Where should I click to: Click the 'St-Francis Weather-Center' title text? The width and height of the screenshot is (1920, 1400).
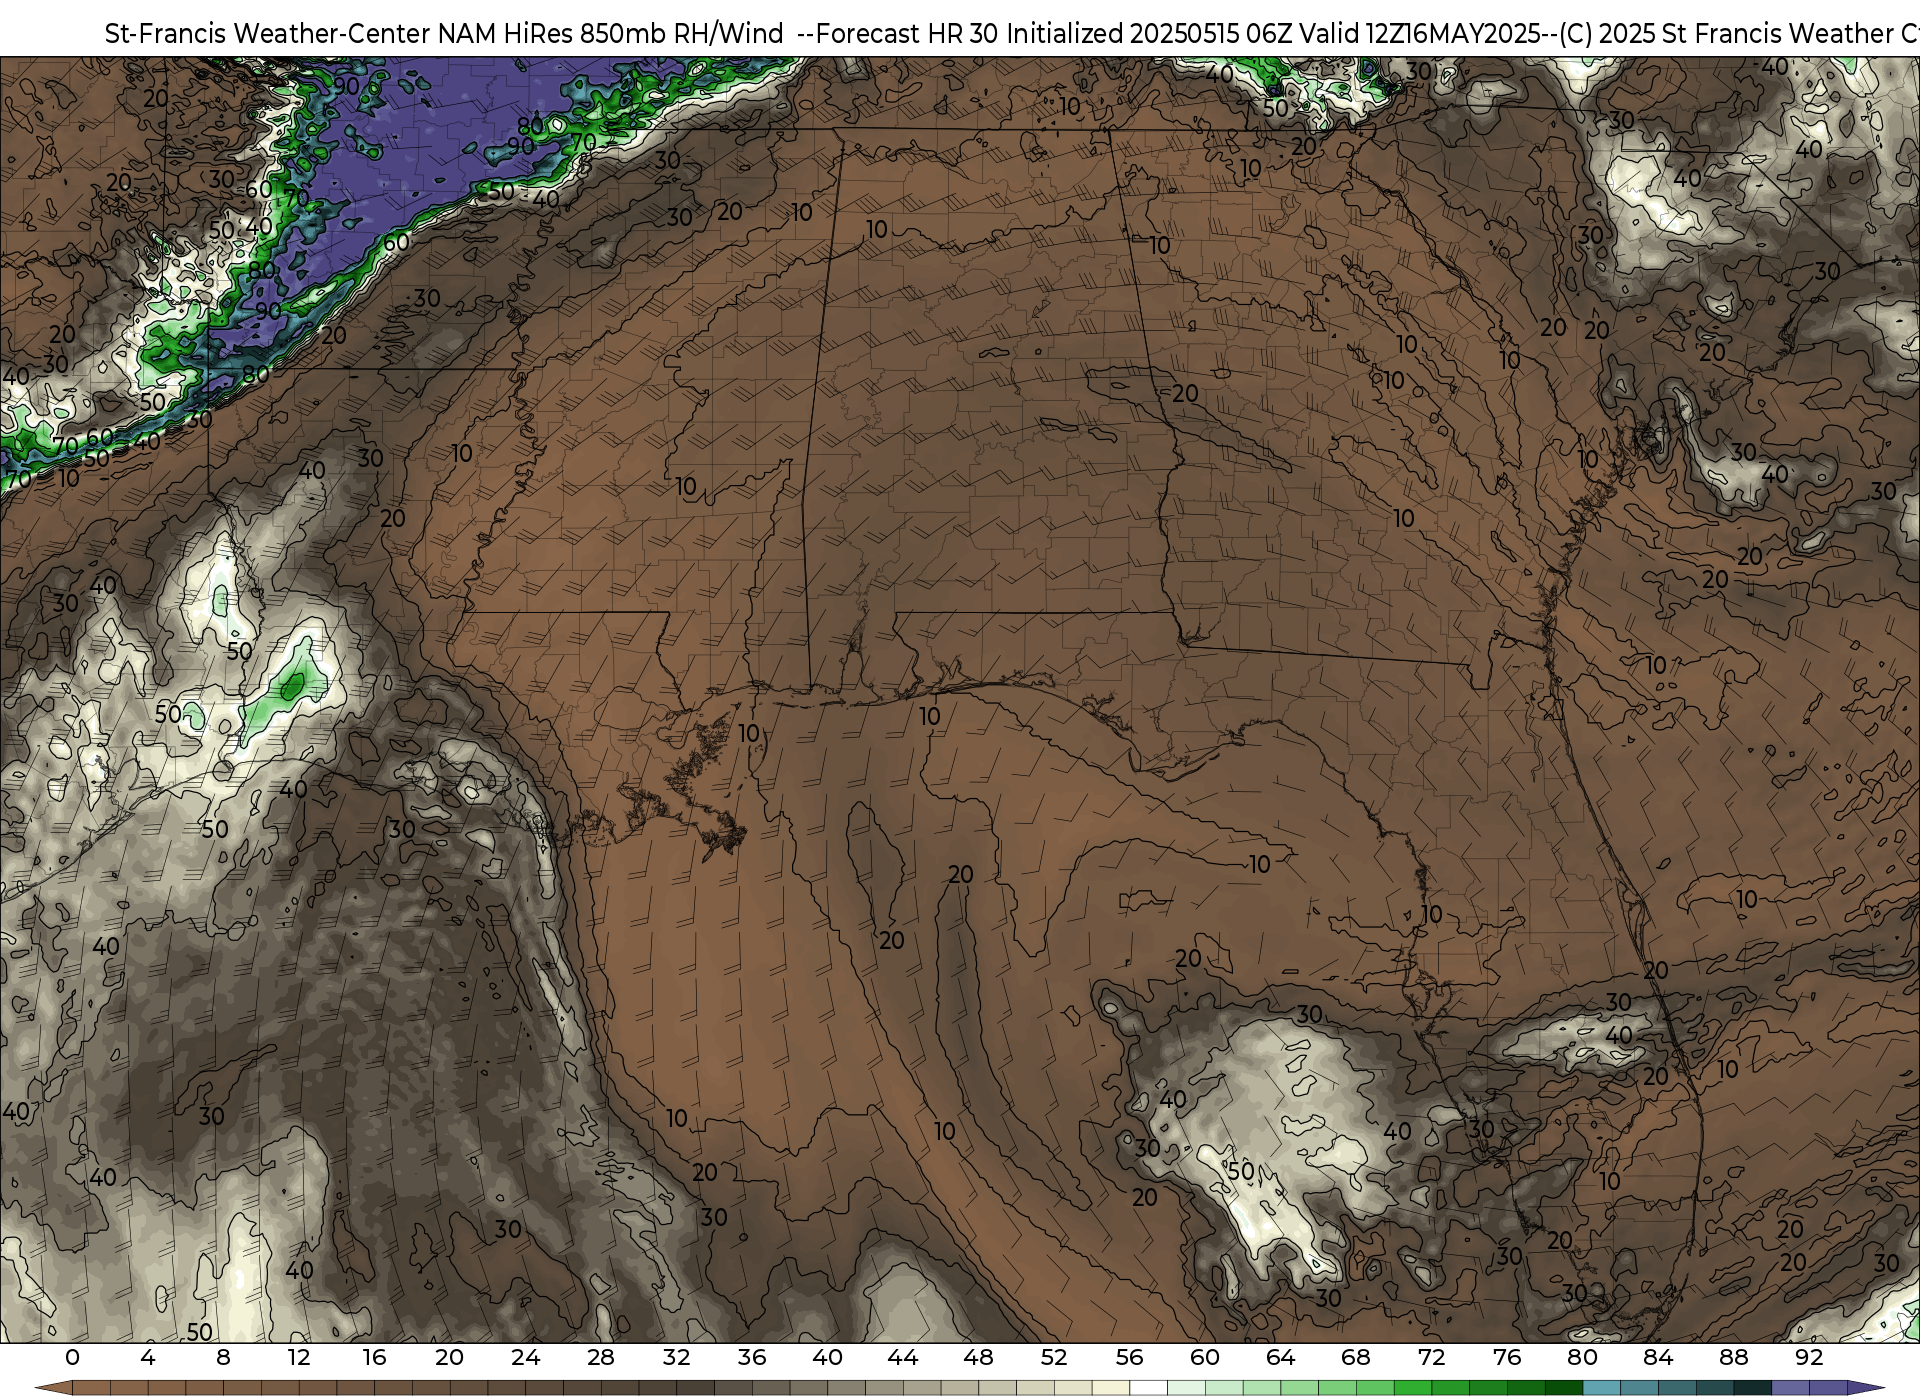click(x=267, y=33)
